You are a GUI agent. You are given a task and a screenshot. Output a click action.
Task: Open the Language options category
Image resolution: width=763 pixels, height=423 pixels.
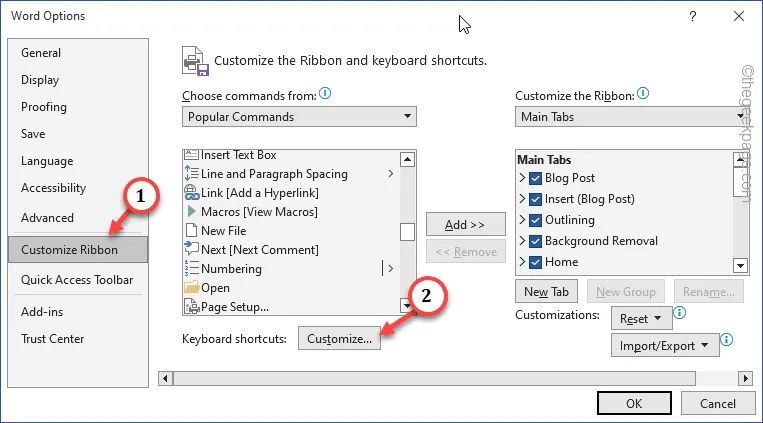tap(47, 161)
